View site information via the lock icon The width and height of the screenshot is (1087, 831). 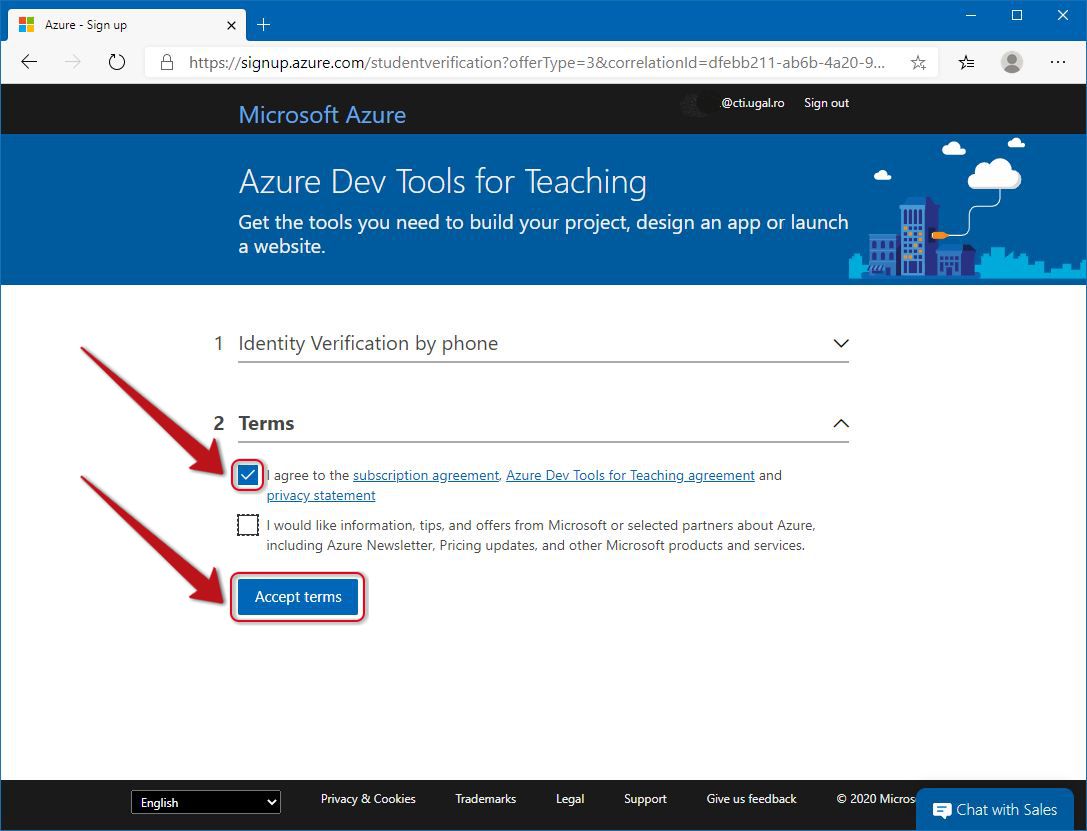(166, 62)
